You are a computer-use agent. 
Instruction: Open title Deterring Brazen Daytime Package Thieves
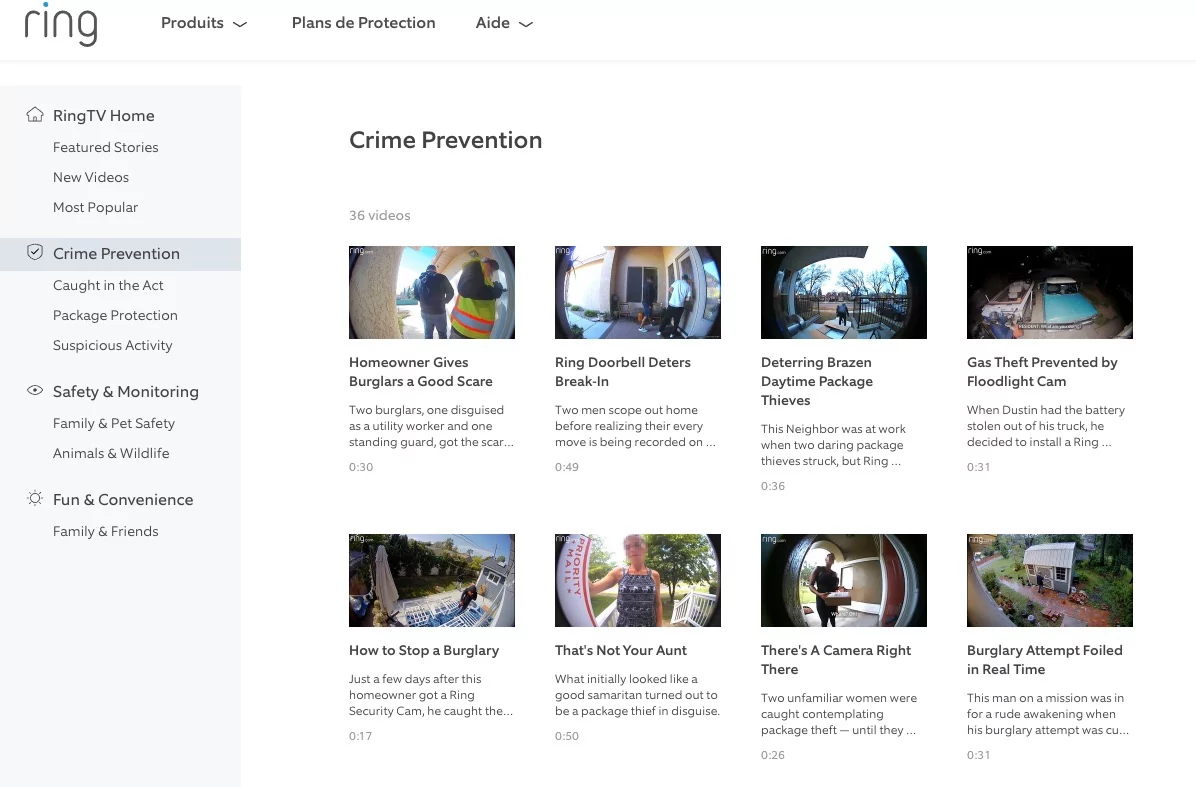[817, 381]
